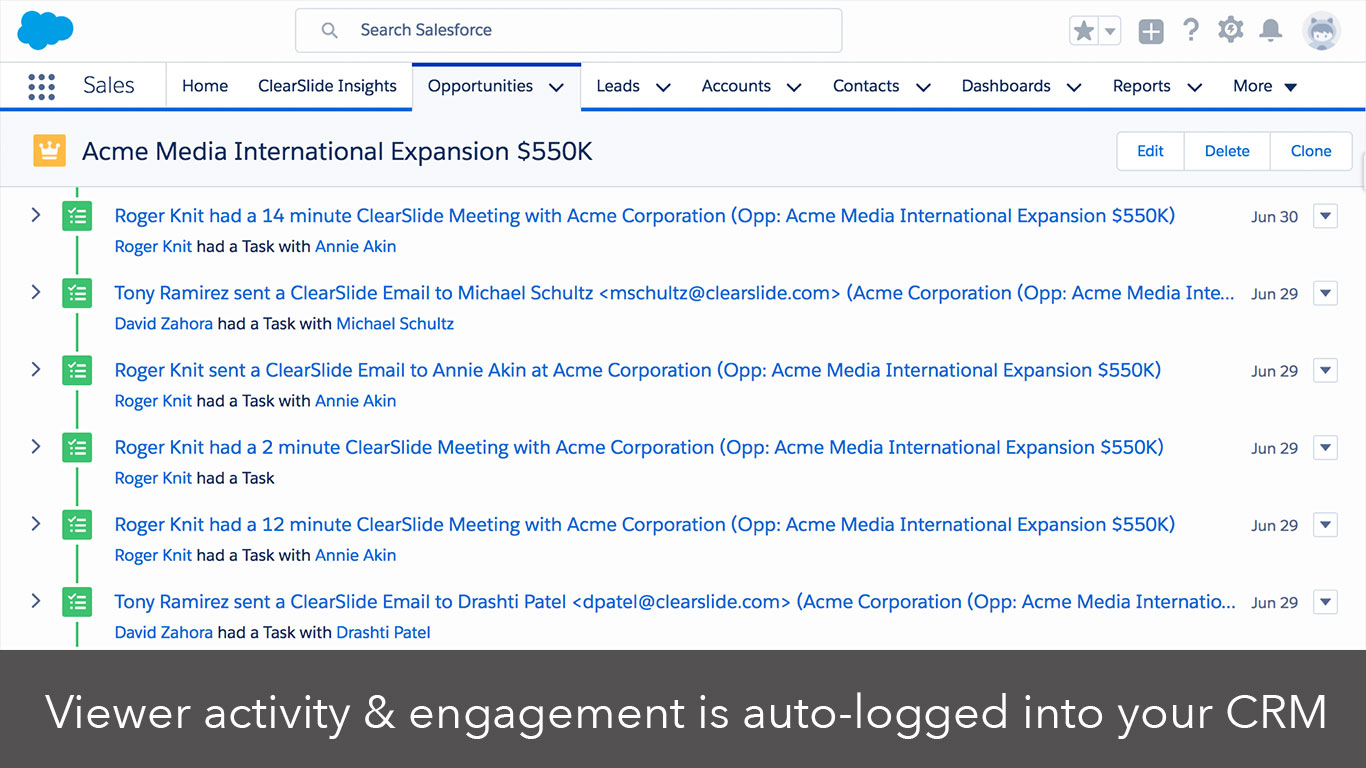Switch to the ClearSlide Insights tab
Image resolution: width=1366 pixels, height=768 pixels.
[x=327, y=86]
